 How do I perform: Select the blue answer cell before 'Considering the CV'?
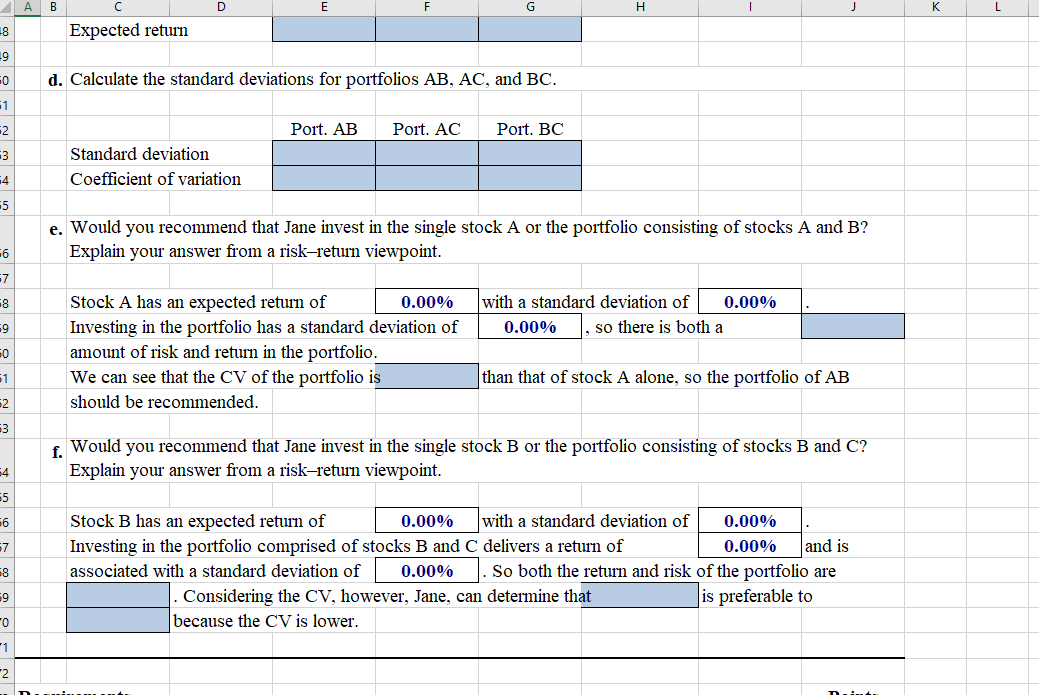[117, 595]
